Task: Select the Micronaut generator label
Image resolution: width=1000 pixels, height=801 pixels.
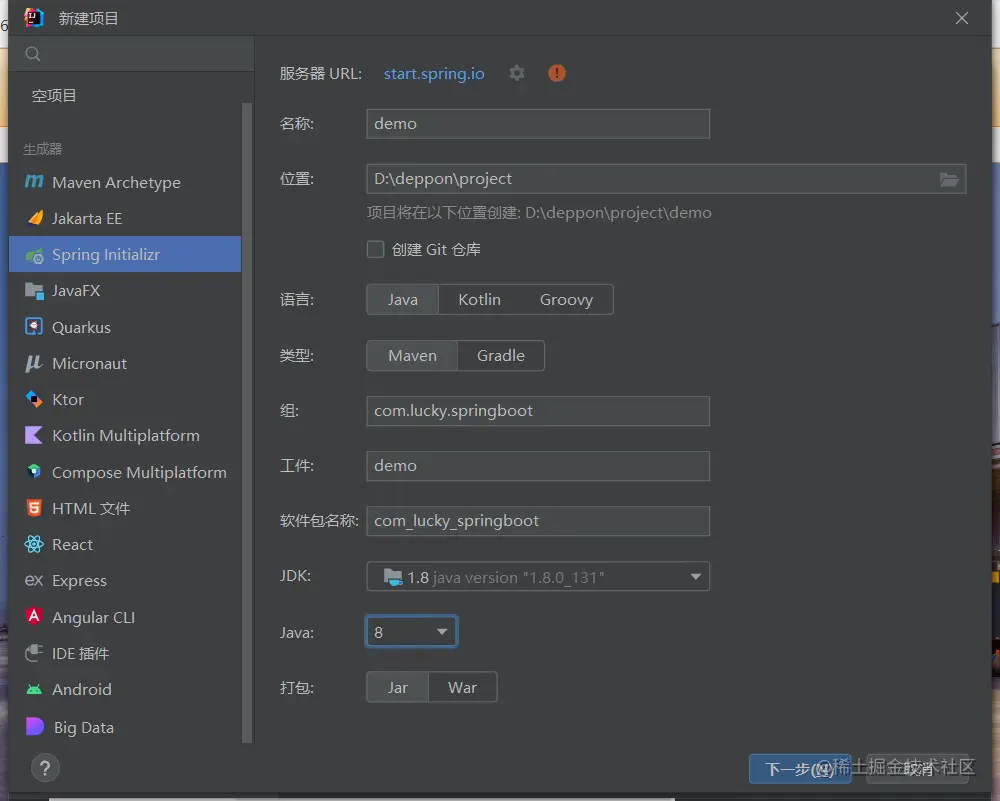Action: coord(89,364)
